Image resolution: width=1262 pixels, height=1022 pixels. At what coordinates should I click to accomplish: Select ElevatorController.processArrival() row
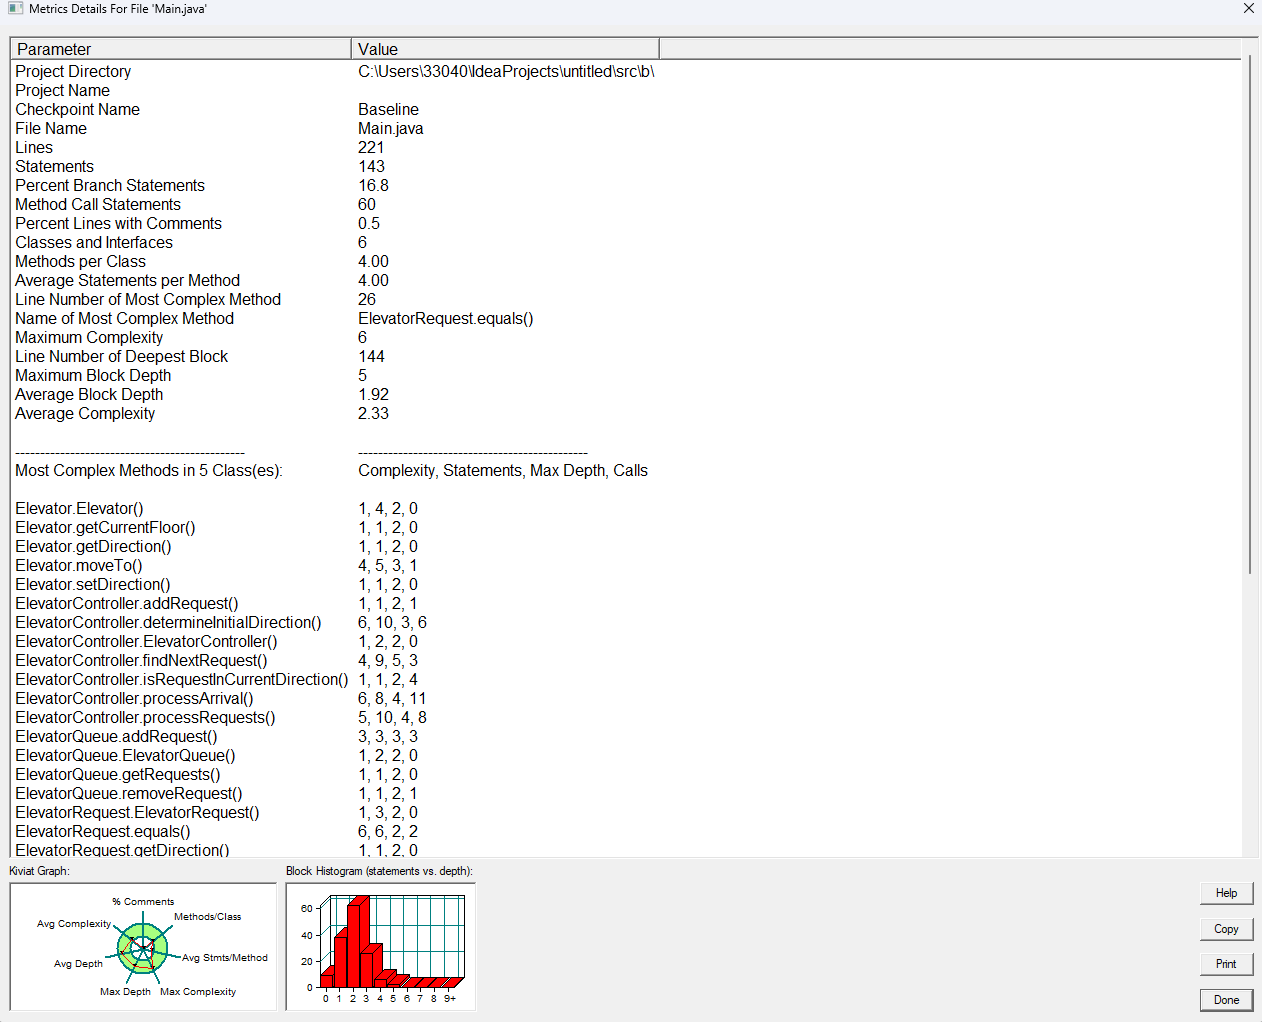(335, 699)
